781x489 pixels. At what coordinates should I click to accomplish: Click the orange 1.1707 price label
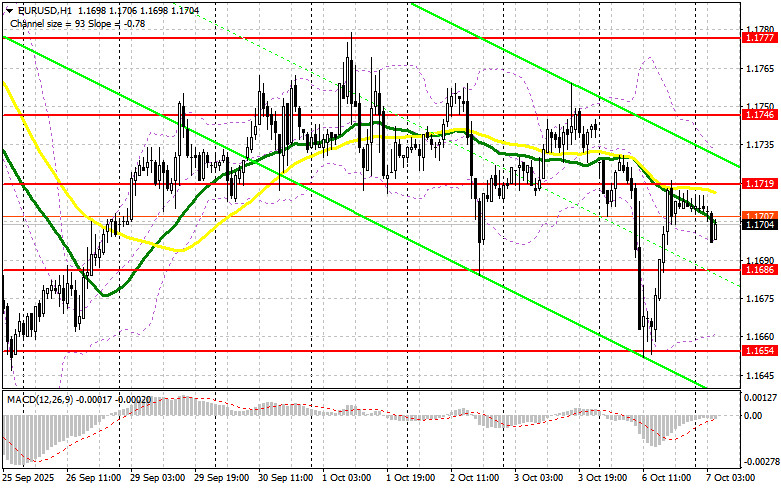click(x=759, y=216)
